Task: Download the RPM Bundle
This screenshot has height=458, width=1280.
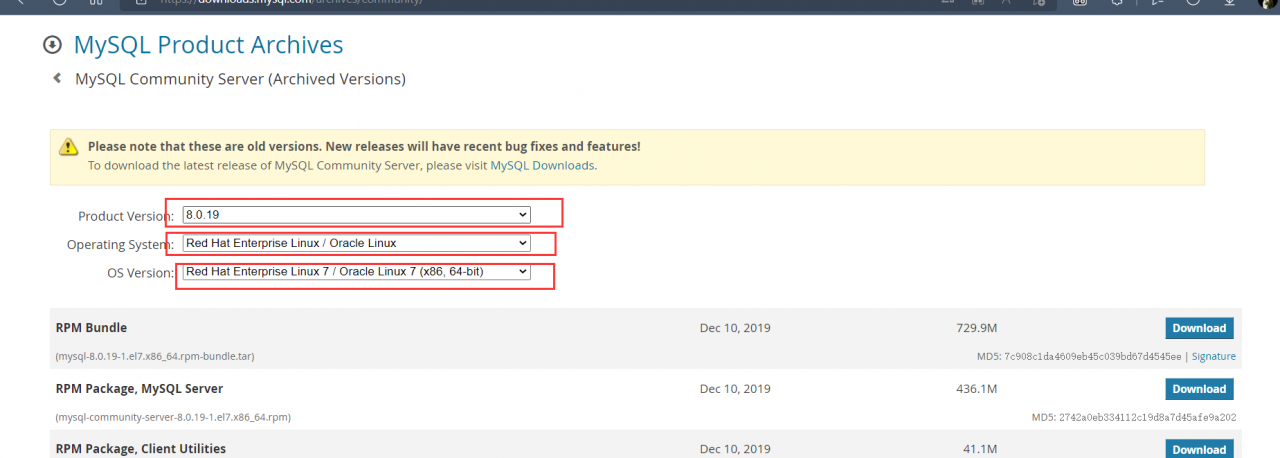Action: pos(1199,328)
